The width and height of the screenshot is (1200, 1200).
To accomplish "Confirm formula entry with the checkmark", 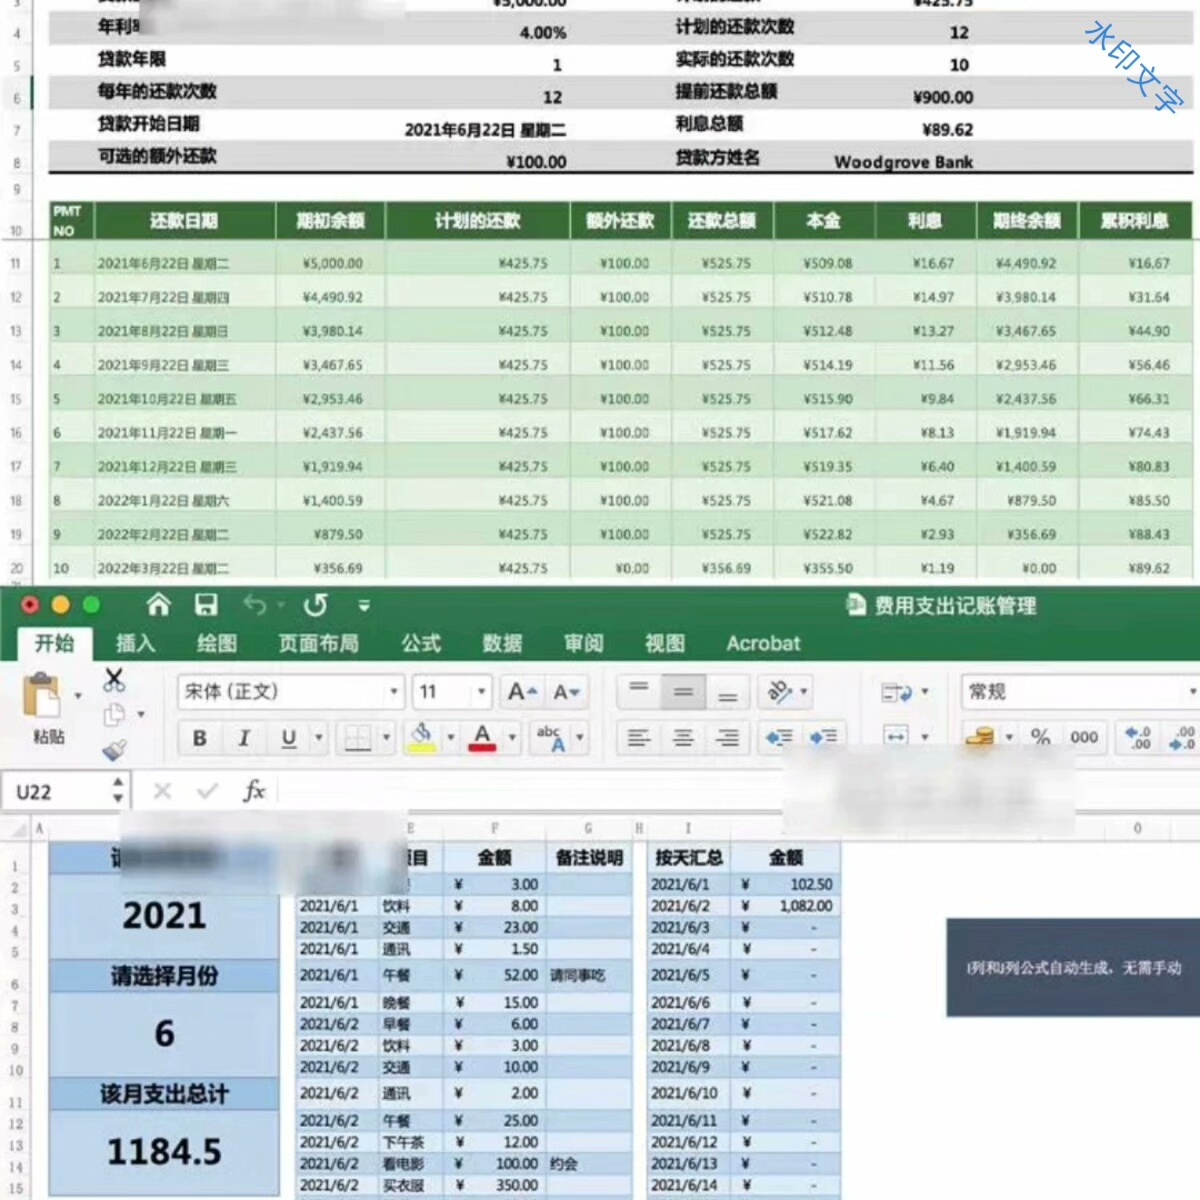I will click(x=208, y=792).
